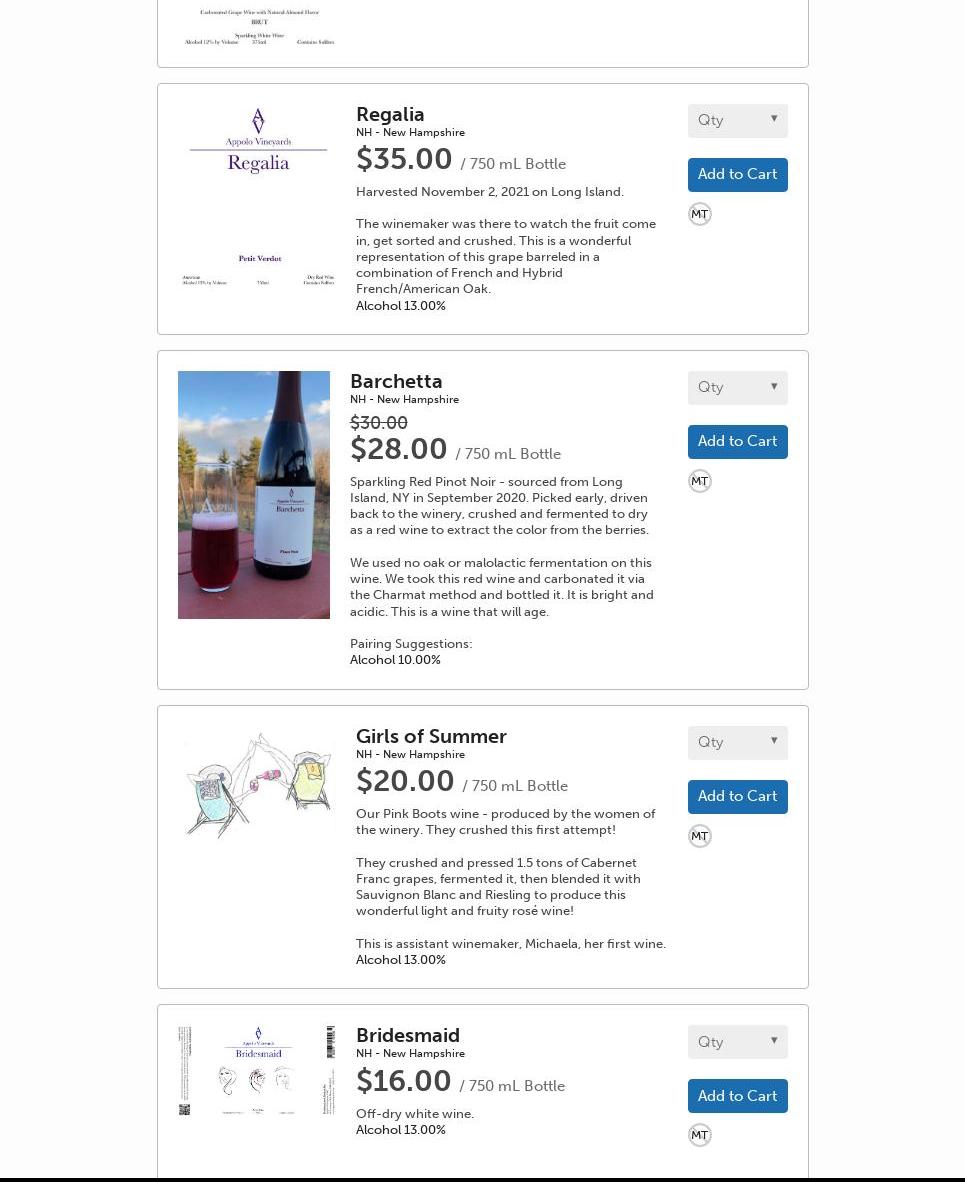965x1182 pixels.
Task: Add Girls of Summer to cart
Action: pyautogui.click(x=737, y=797)
